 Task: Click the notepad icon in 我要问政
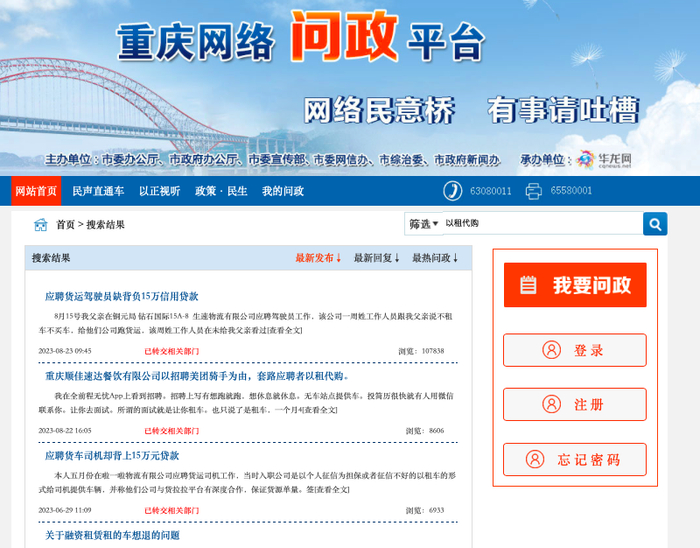pyautogui.click(x=528, y=285)
